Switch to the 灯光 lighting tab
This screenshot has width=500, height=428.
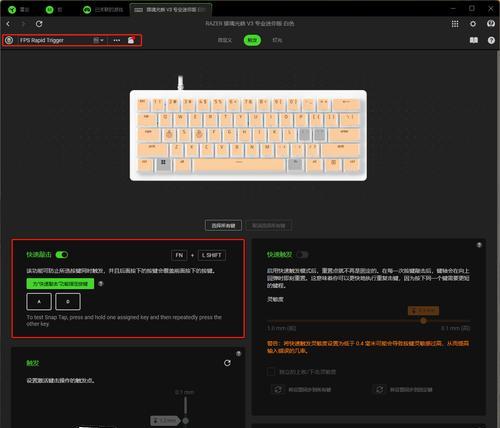pyautogui.click(x=277, y=40)
